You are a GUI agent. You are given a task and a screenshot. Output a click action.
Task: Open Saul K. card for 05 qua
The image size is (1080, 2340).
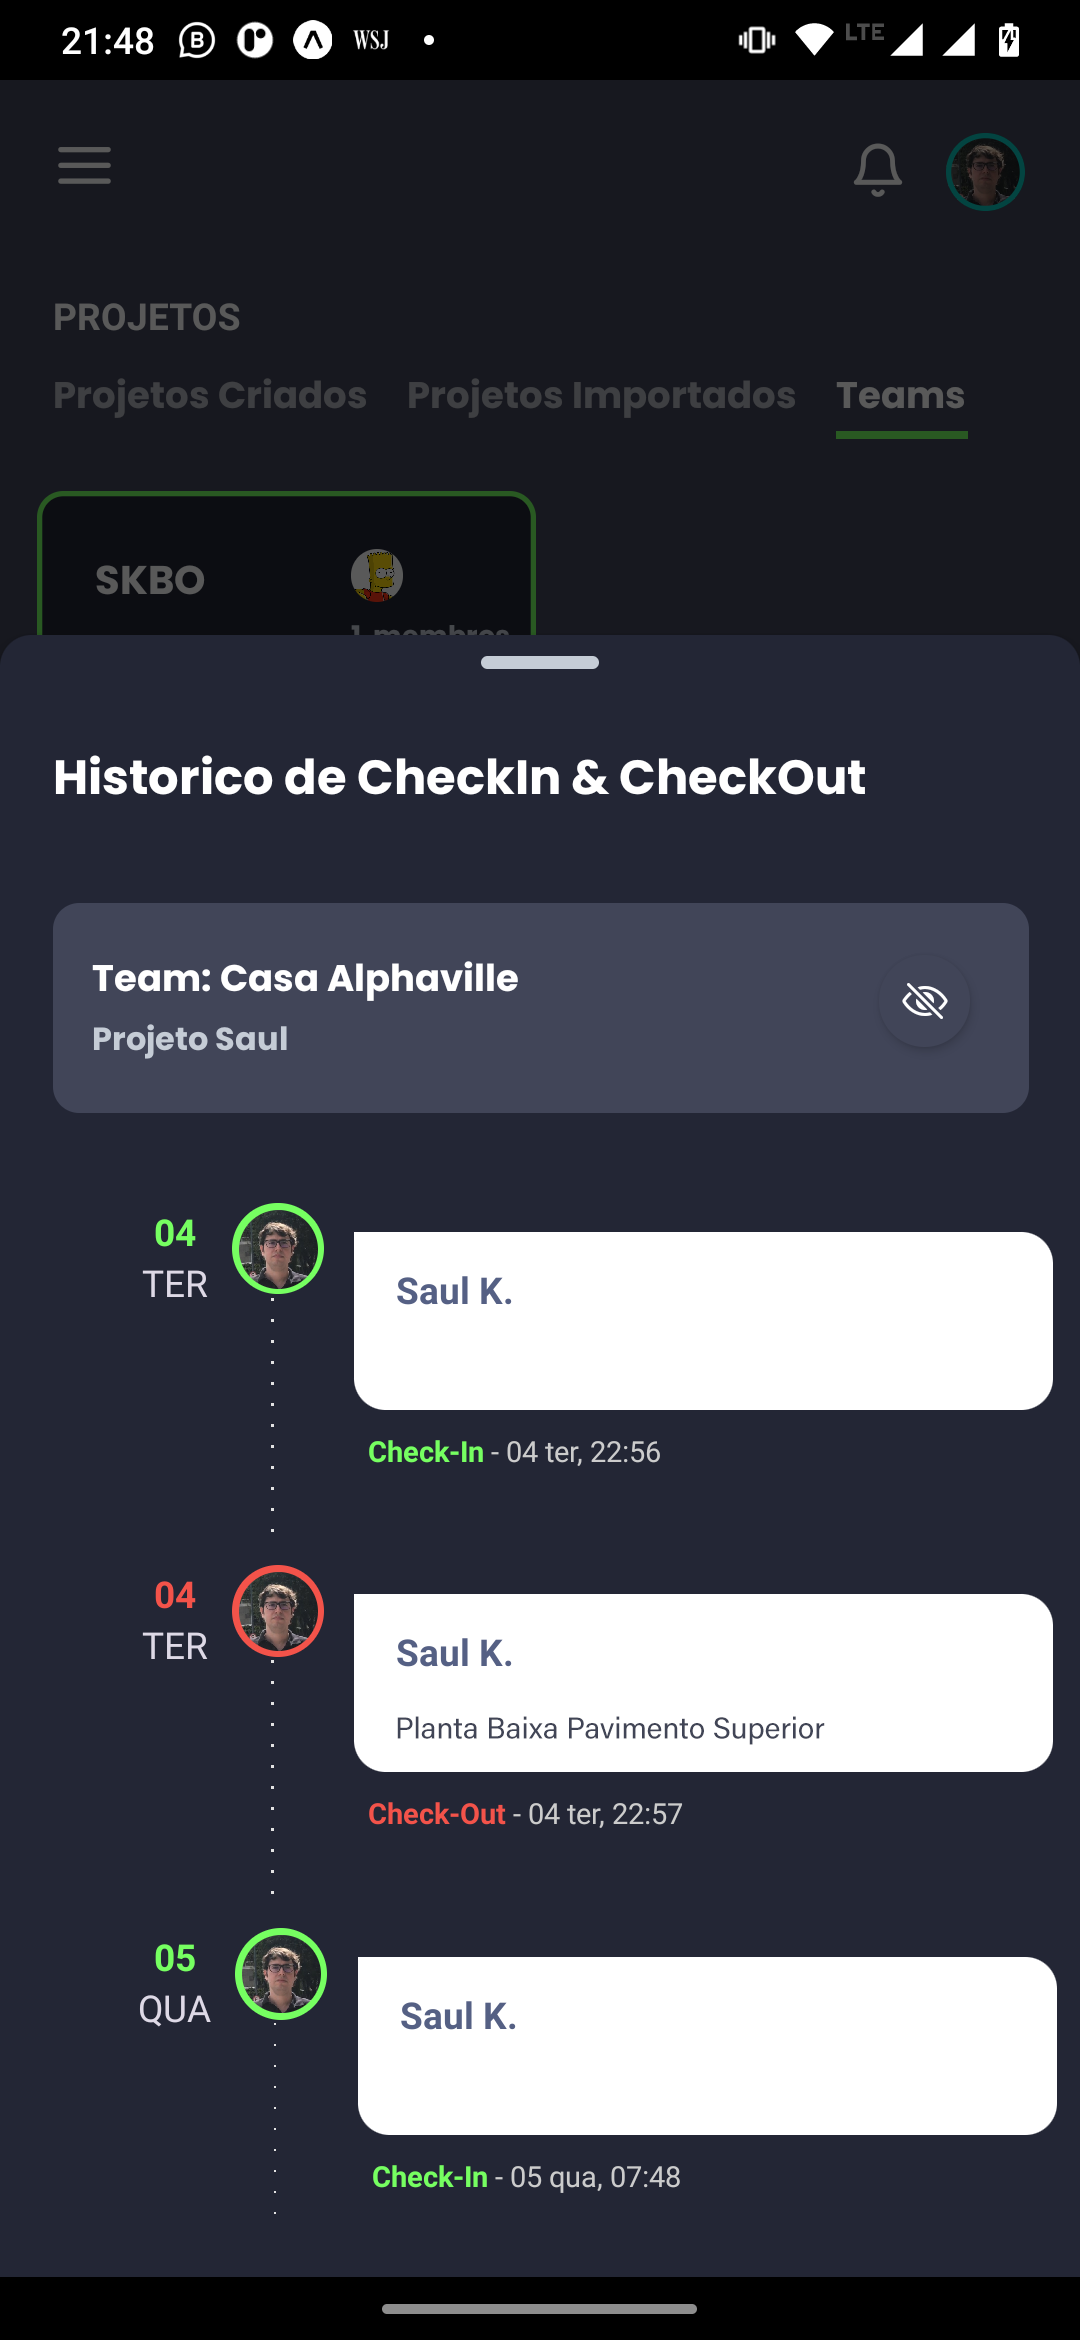coord(707,2046)
